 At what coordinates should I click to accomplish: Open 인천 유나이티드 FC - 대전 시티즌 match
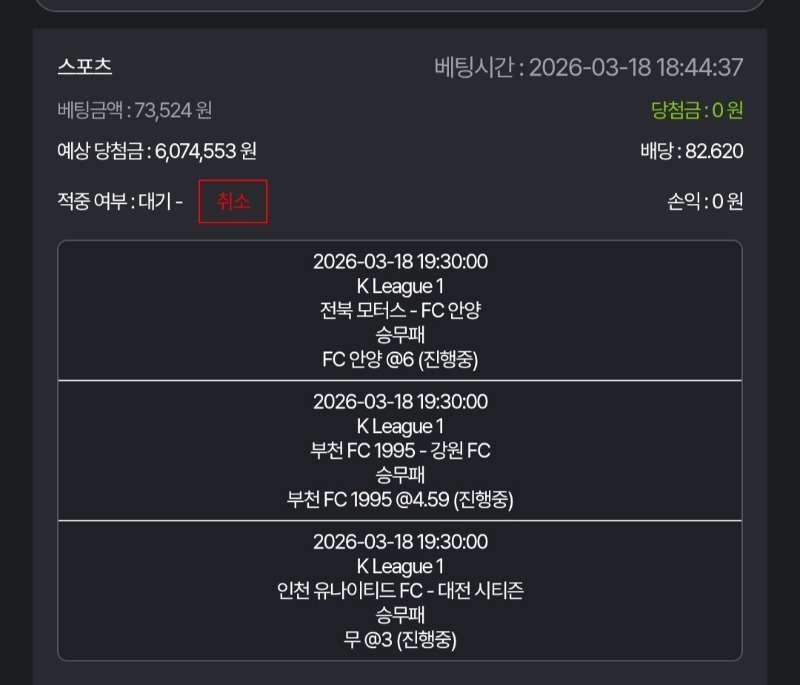400,590
